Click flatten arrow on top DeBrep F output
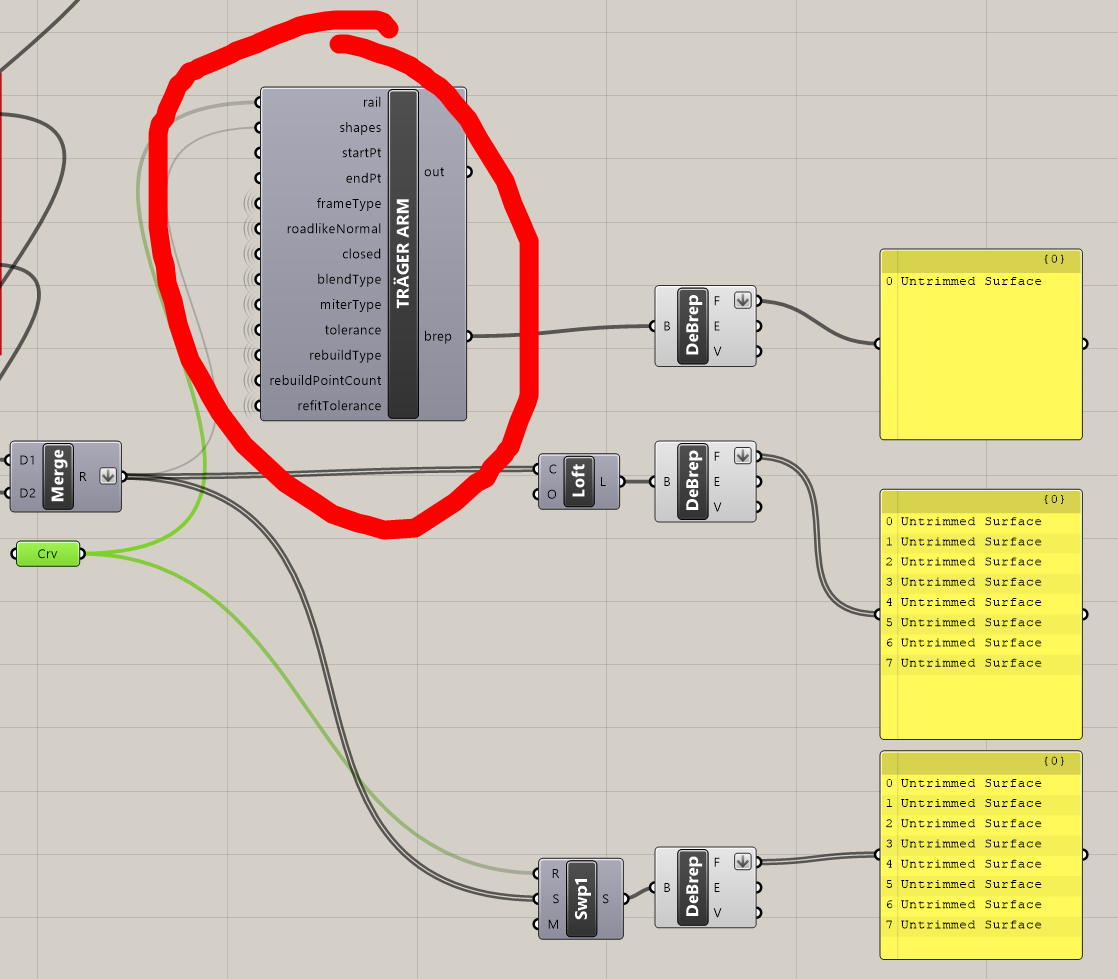The height and width of the screenshot is (979, 1118). coord(742,300)
